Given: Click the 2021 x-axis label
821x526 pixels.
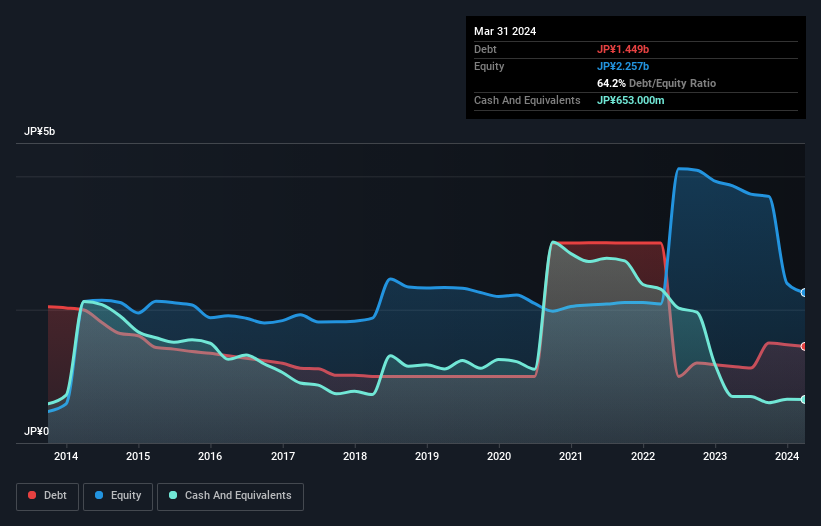Looking at the screenshot, I should (x=571, y=456).
